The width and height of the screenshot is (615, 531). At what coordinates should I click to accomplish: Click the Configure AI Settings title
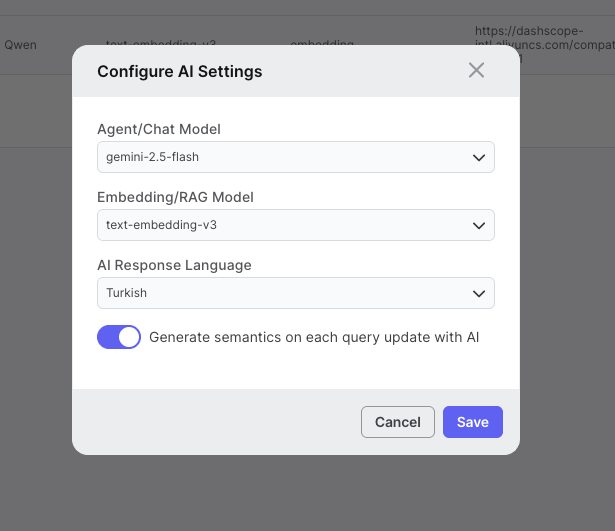[180, 71]
